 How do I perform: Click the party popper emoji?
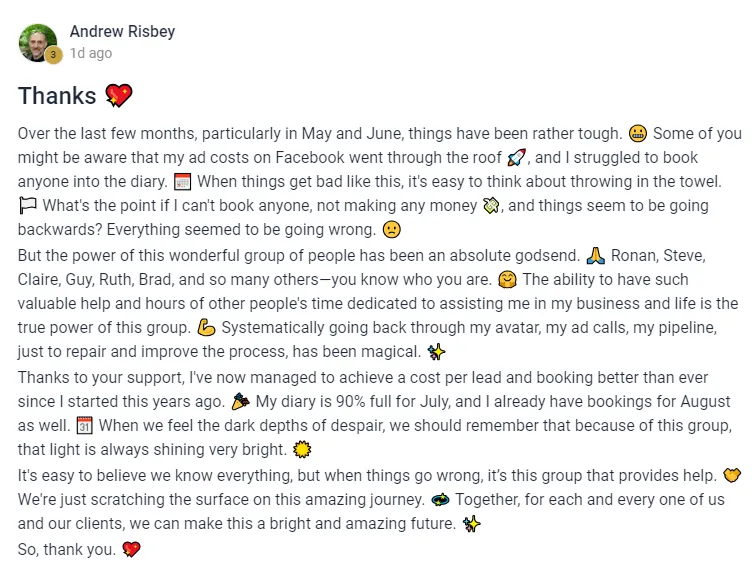tap(240, 401)
